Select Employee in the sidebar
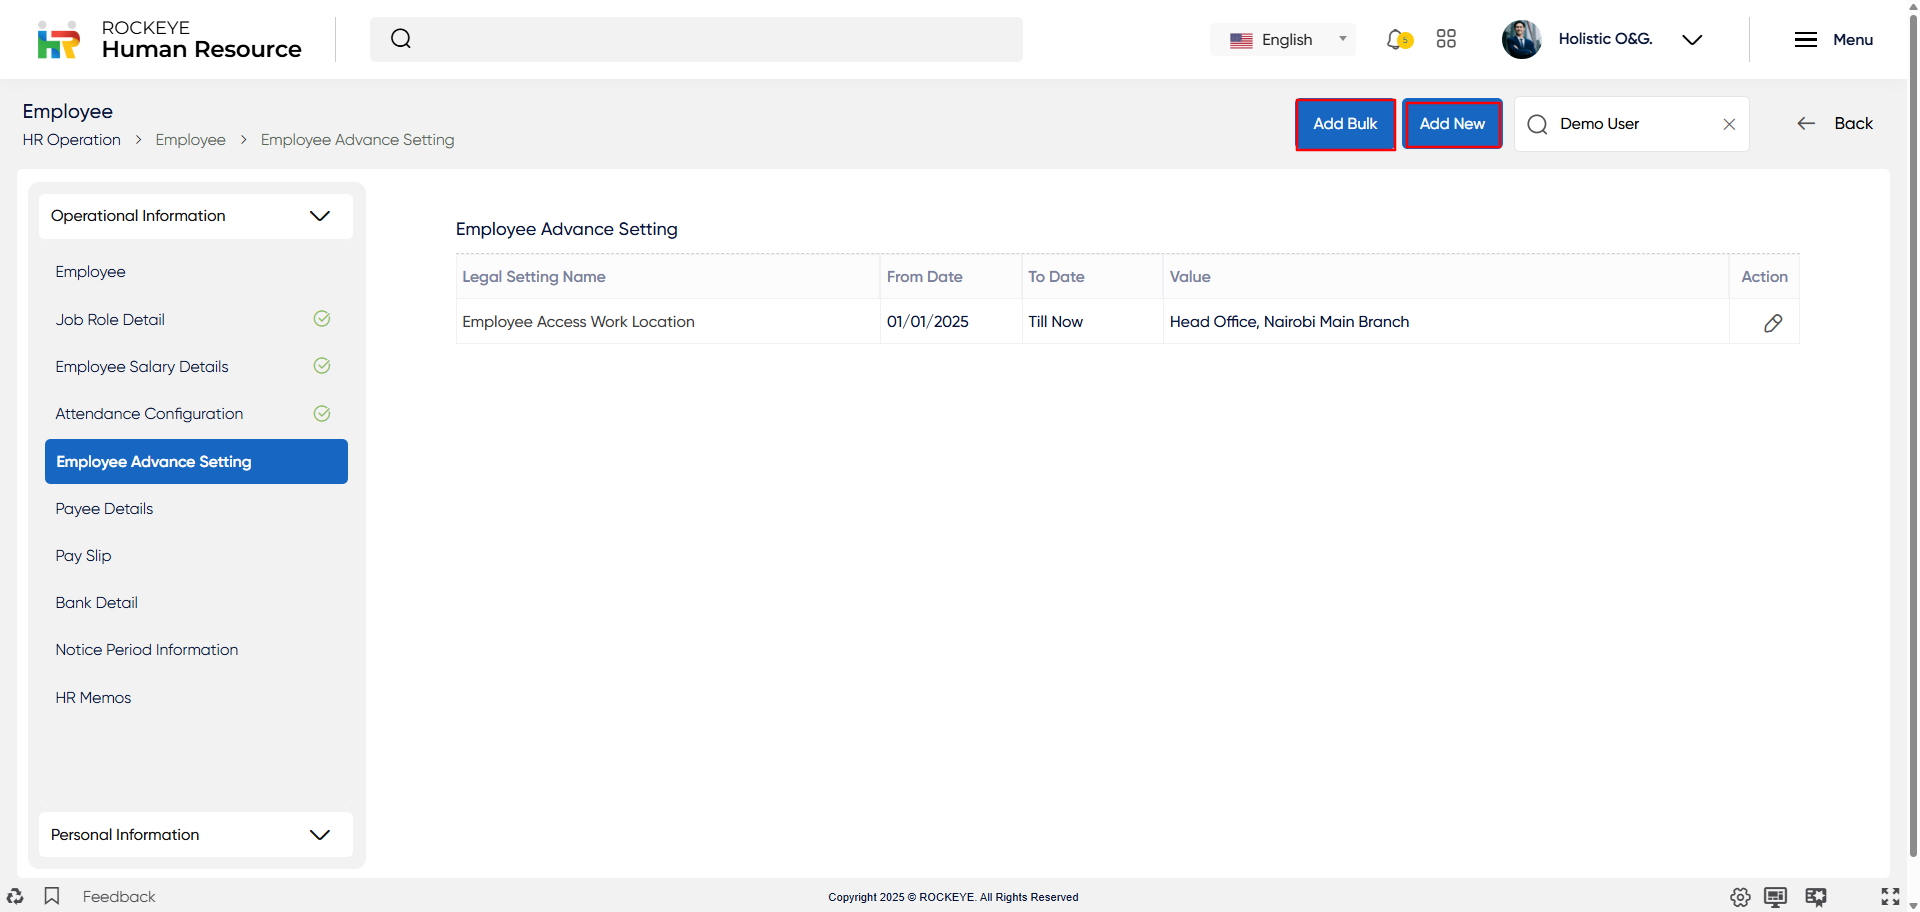1920x912 pixels. click(x=90, y=272)
